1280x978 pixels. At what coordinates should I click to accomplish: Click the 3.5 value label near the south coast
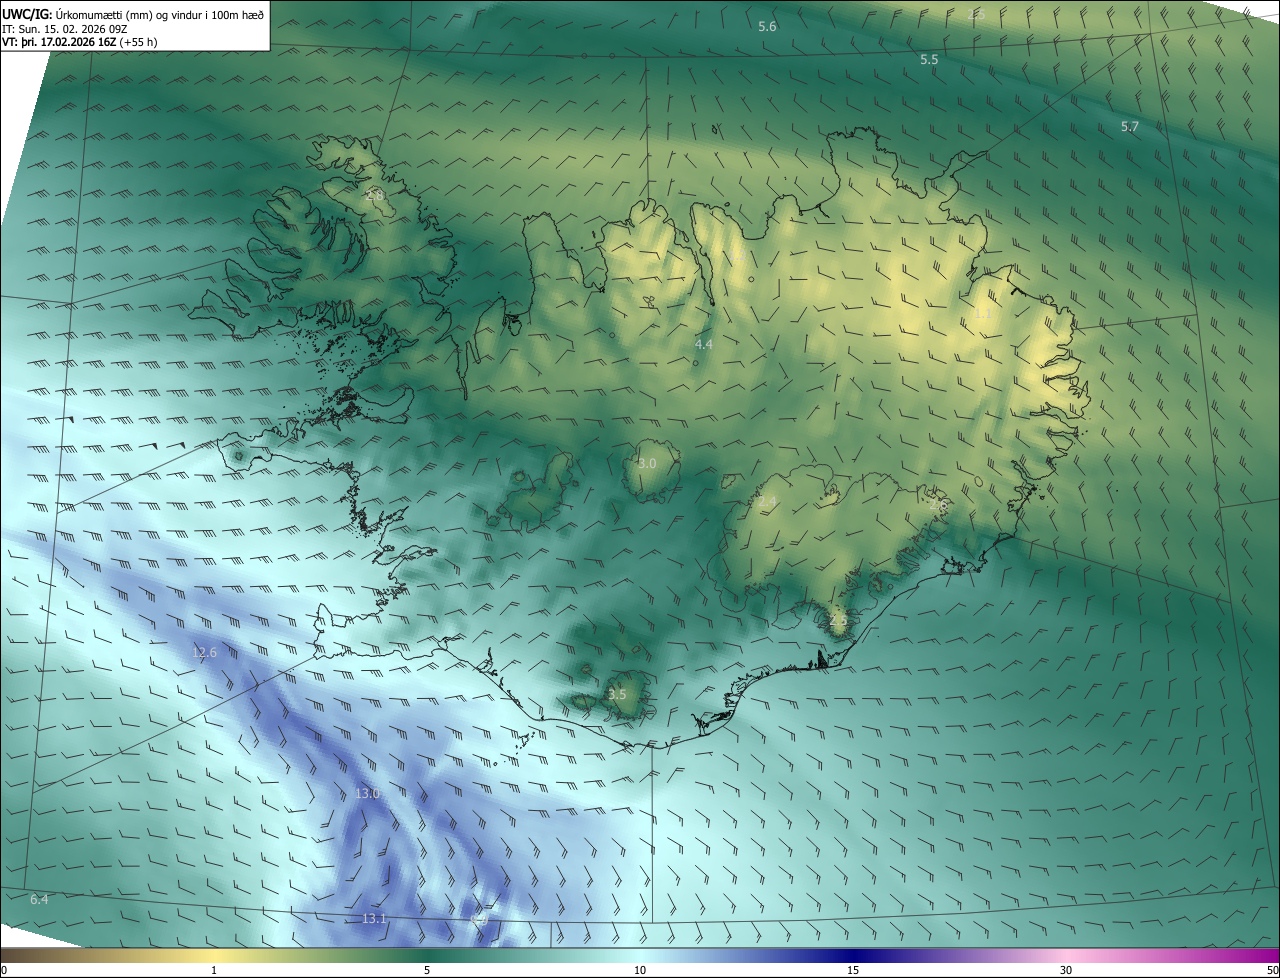[x=617, y=694]
